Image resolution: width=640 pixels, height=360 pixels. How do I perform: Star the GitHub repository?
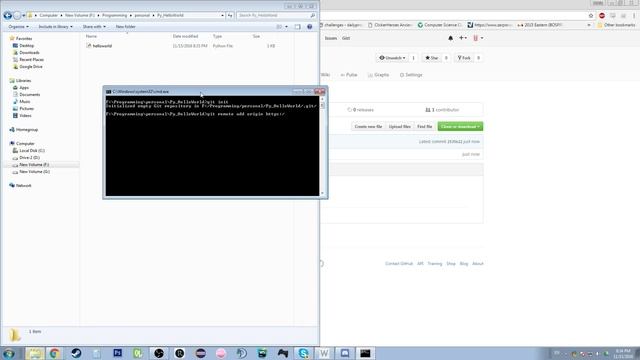[x=431, y=58]
